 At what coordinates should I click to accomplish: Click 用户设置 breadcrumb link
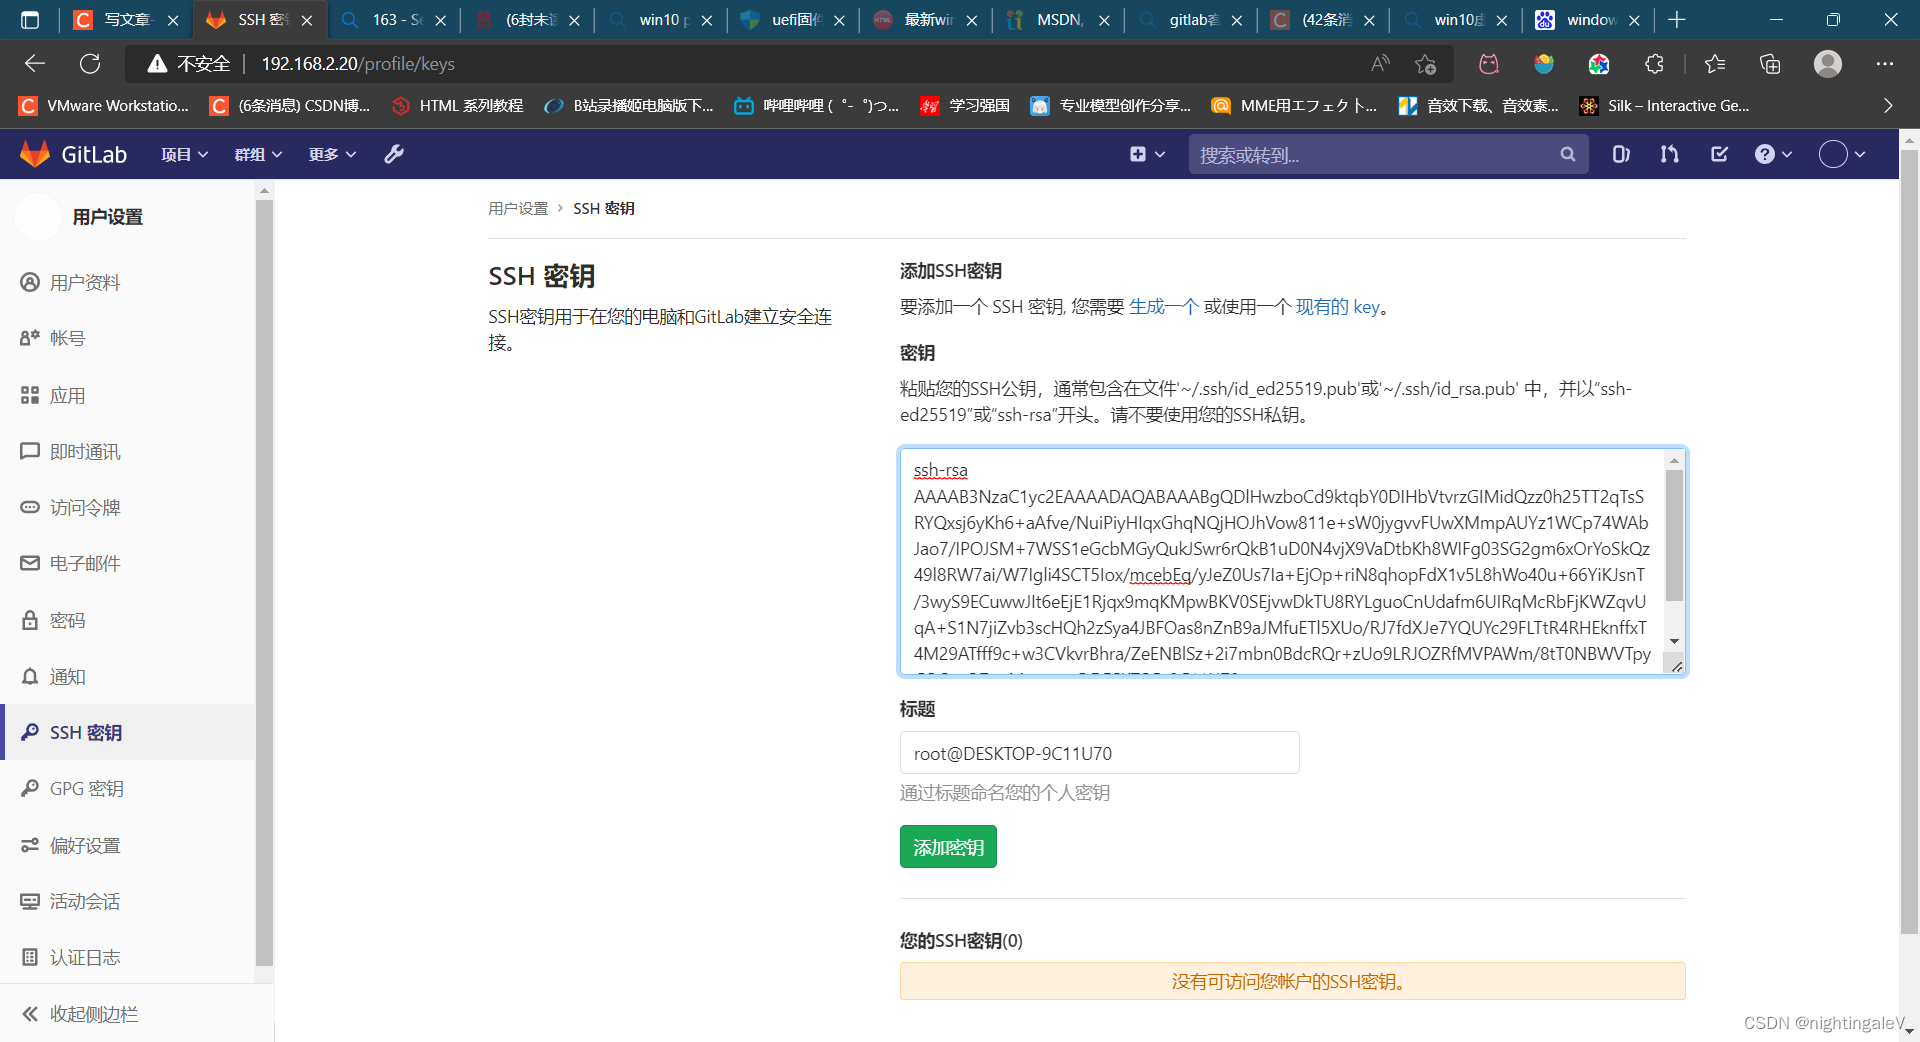tap(518, 208)
